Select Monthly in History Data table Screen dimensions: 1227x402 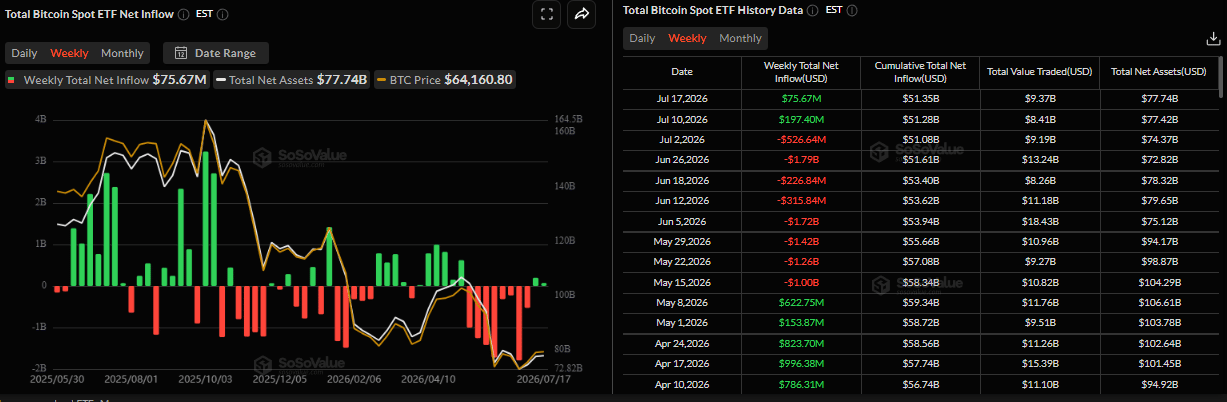pyautogui.click(x=740, y=38)
